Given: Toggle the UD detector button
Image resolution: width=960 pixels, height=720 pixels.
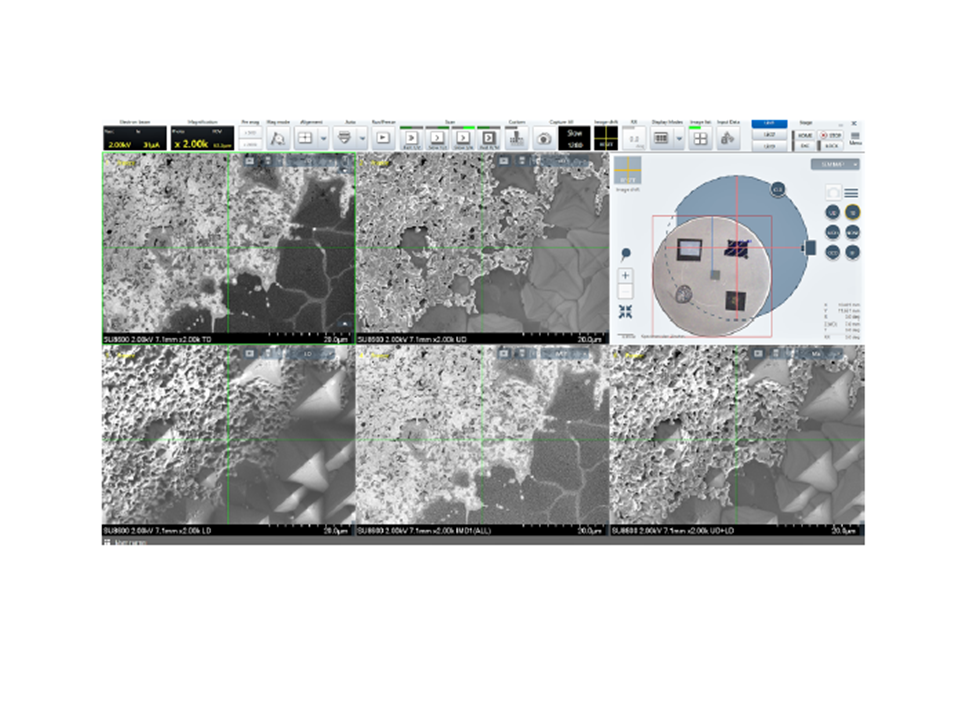Looking at the screenshot, I should [x=832, y=212].
